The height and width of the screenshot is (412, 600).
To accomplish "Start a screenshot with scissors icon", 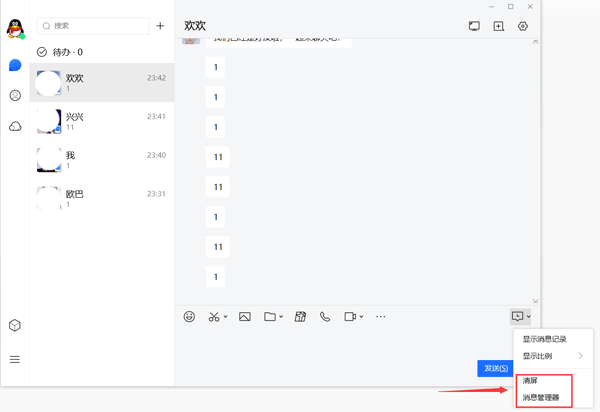I will point(214,316).
